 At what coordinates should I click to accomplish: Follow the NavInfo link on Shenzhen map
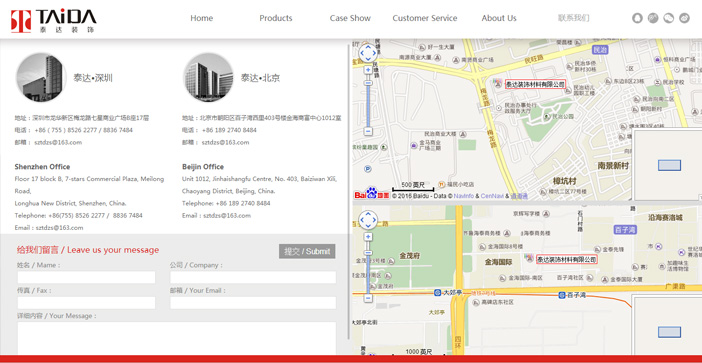point(464,196)
